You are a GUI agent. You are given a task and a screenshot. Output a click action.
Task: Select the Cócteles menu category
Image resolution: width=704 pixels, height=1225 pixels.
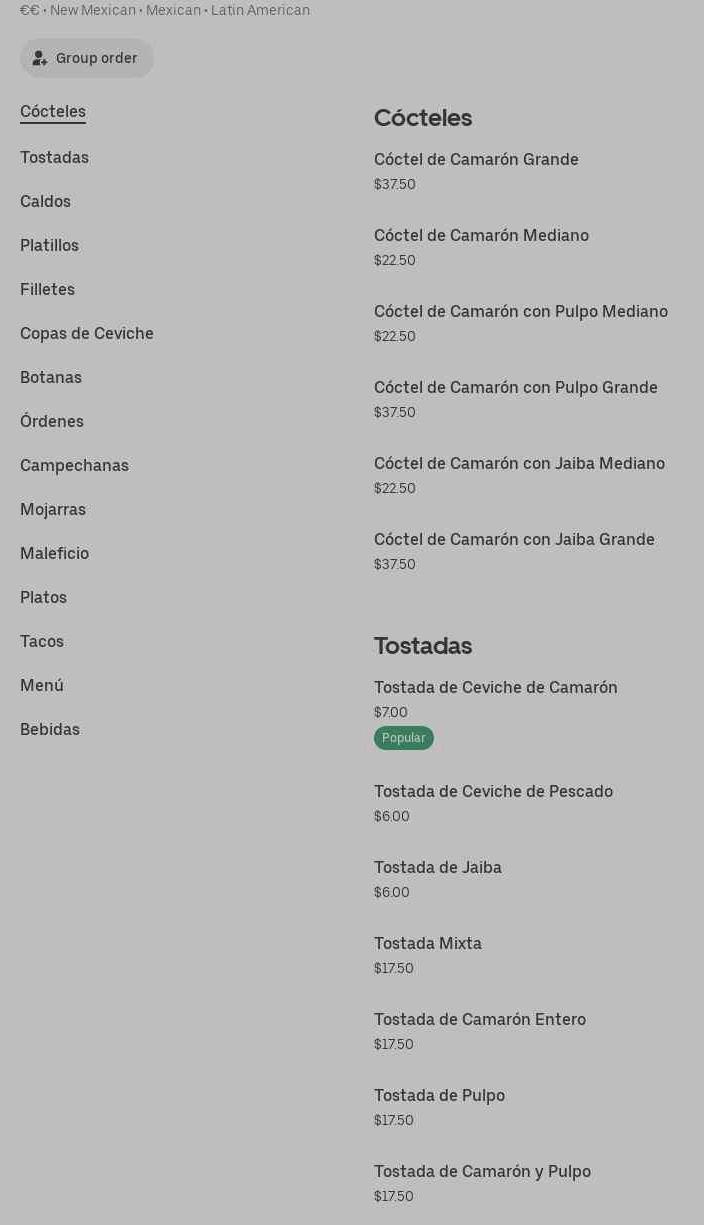pyautogui.click(x=53, y=111)
